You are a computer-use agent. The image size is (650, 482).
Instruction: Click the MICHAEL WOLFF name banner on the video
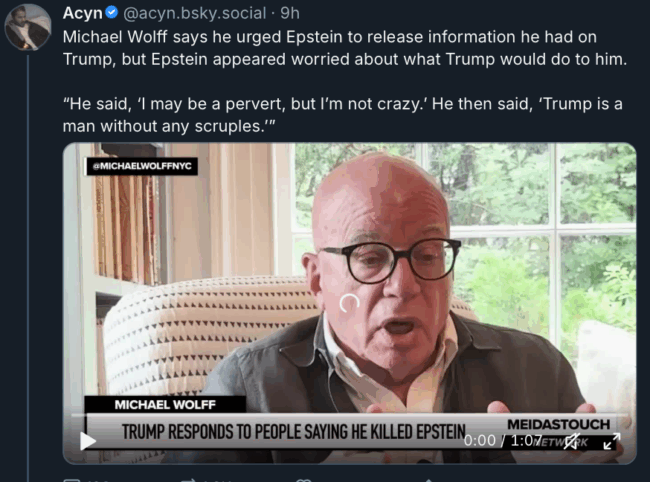(x=165, y=404)
